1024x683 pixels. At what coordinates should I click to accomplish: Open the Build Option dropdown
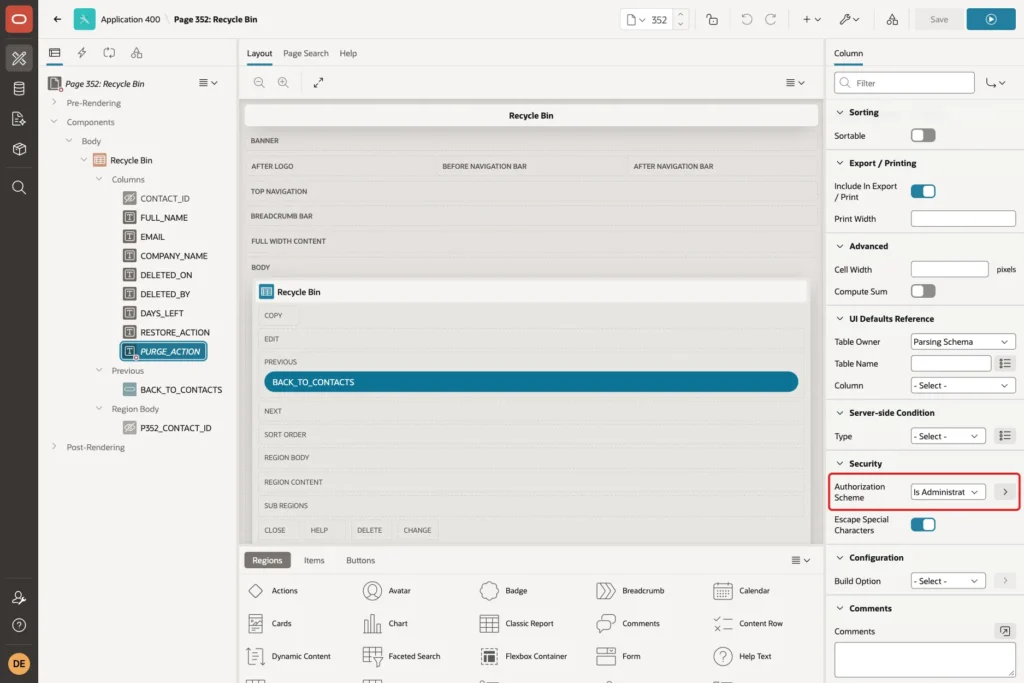pos(948,580)
